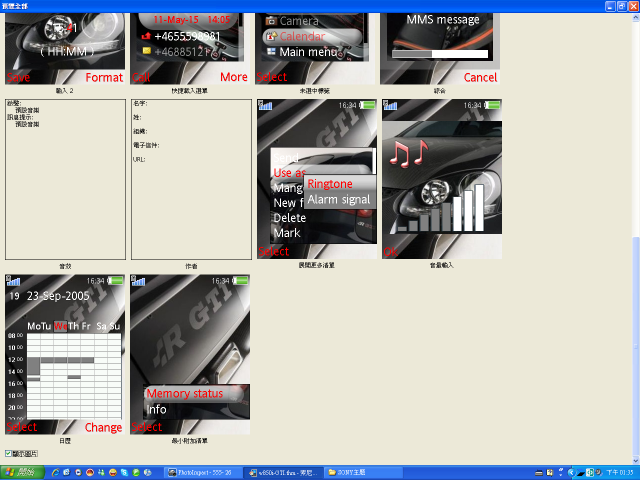Image resolution: width=640 pixels, height=480 pixels.
Task: Select the preview showing the HH:MM time format
Action: click(x=65, y=49)
